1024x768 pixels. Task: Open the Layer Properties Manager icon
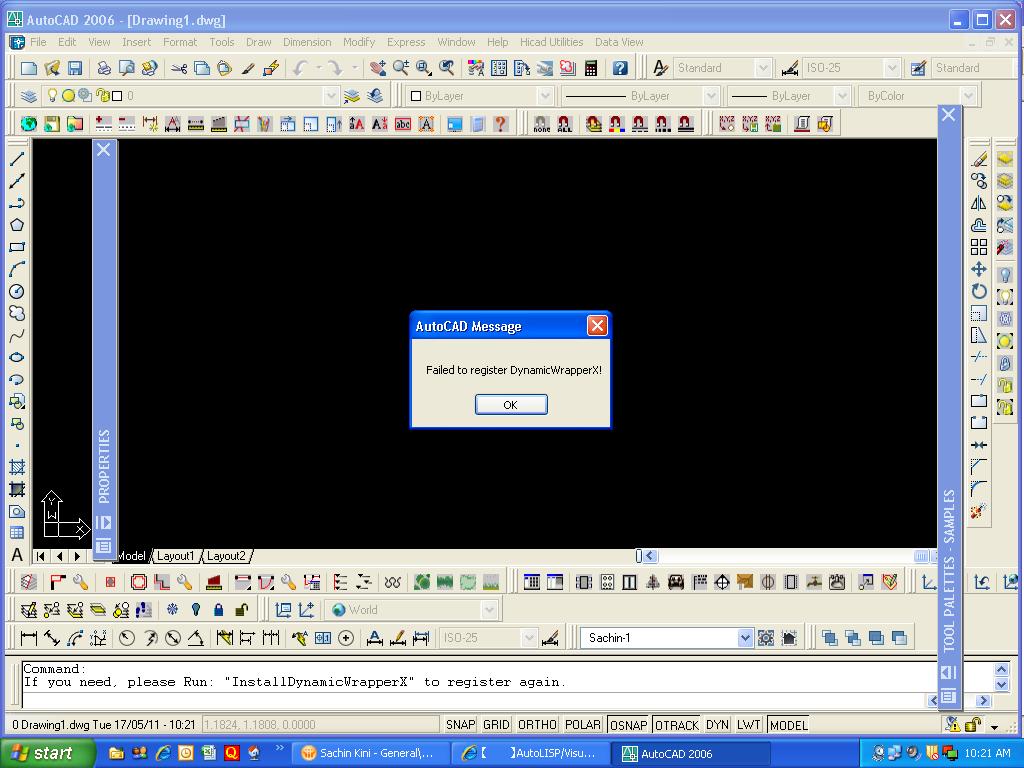point(28,96)
